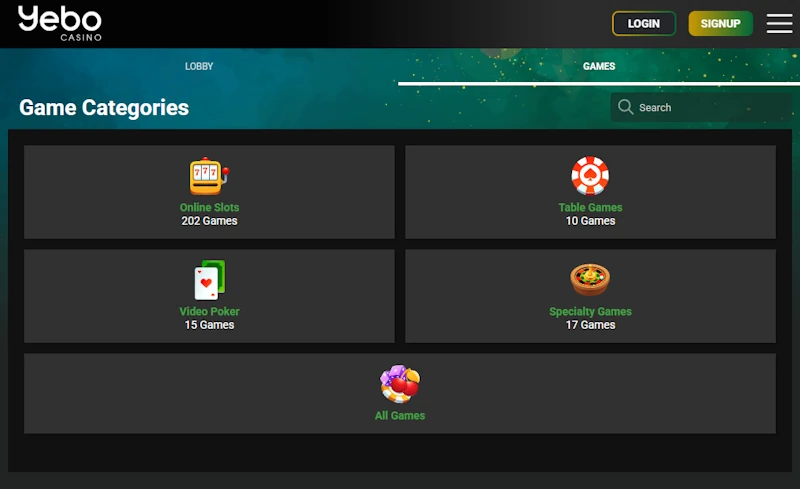Open the Video Poker link
800x489 pixels.
(x=209, y=311)
